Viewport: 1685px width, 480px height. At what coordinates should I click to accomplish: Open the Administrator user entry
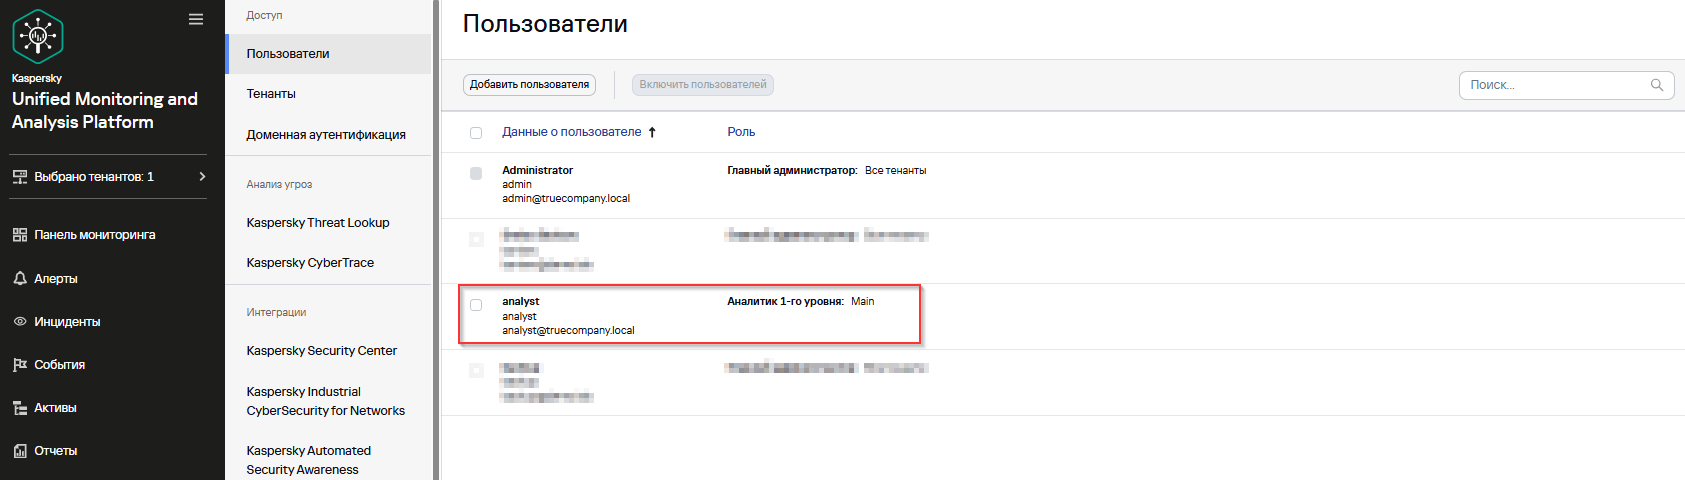[538, 171]
